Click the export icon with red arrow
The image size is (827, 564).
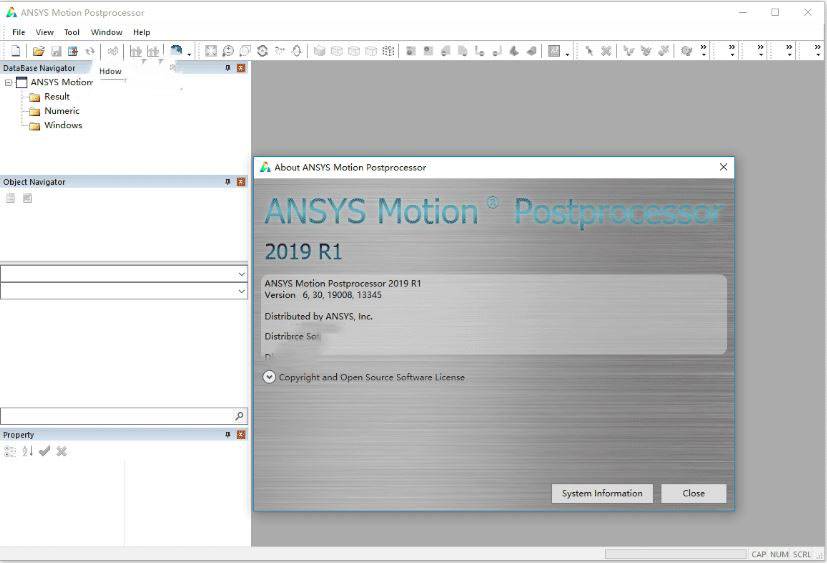click(x=73, y=51)
